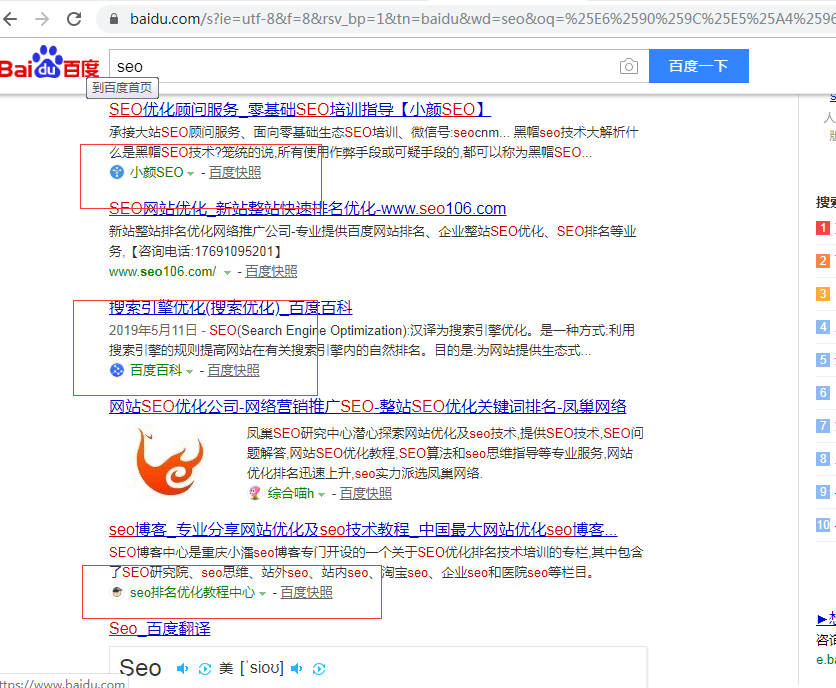836x688 pixels.
Task: Click the 咨询电话:17691095201 snippet text
Action: [x=206, y=251]
